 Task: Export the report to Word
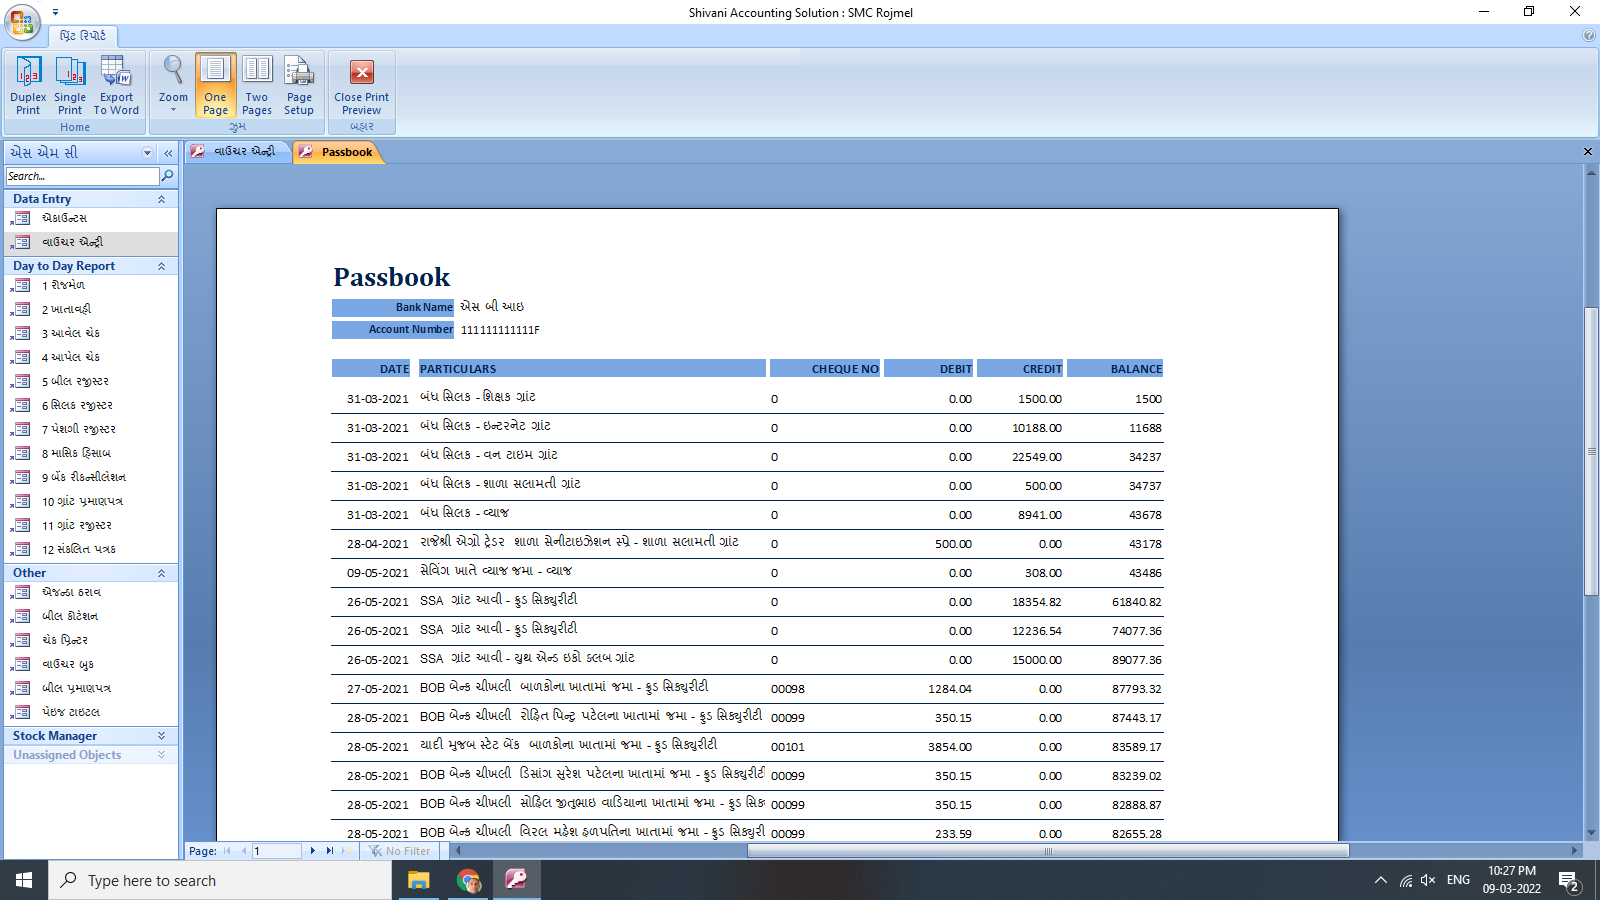(116, 85)
